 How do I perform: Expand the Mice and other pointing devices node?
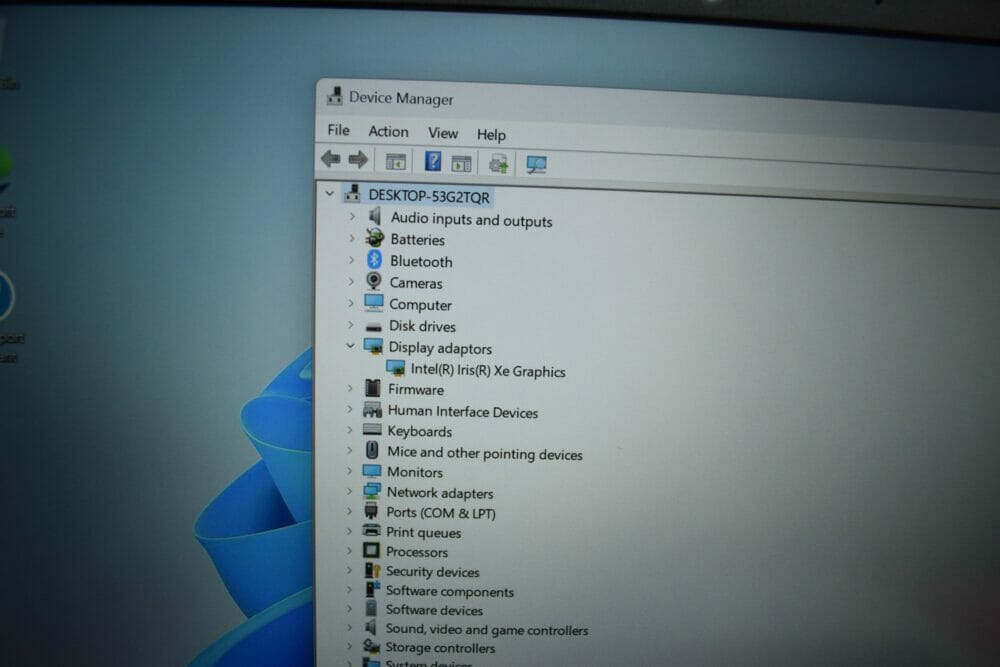349,450
